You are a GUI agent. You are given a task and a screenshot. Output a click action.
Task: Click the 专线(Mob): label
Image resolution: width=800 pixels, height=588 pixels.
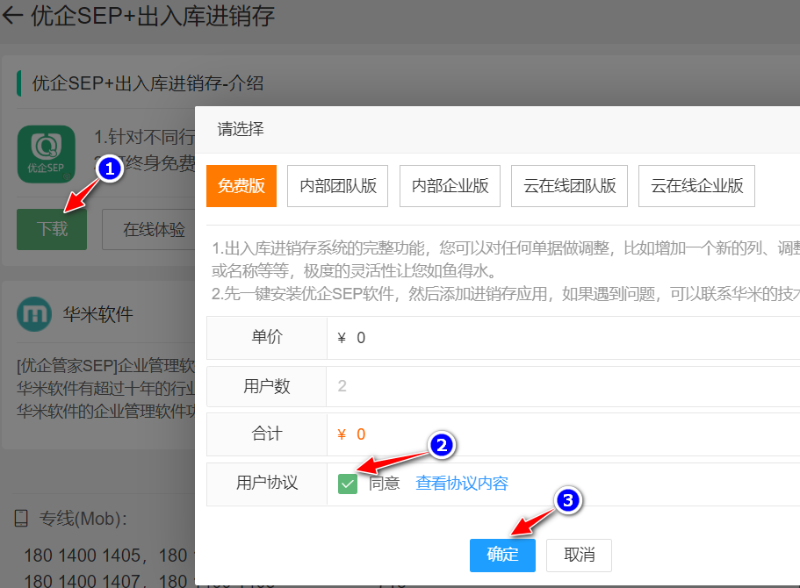click(x=83, y=519)
